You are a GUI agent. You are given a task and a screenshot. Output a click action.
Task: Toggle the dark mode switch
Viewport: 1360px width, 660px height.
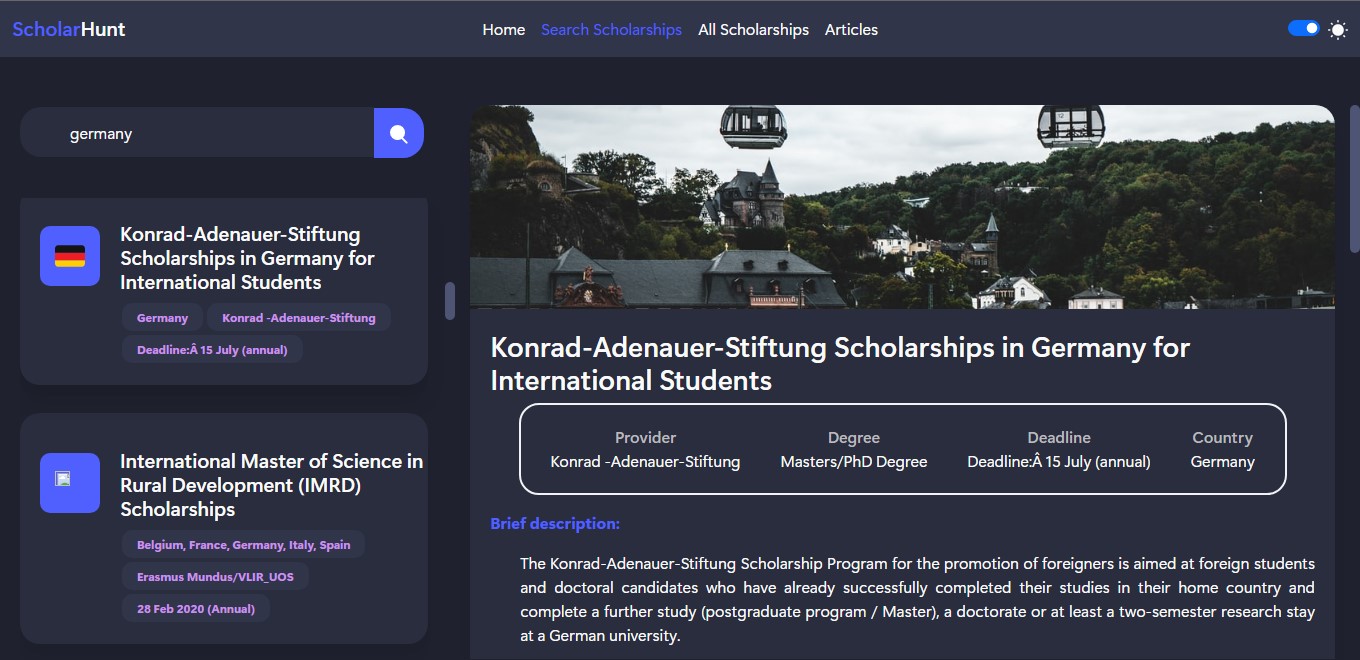click(1304, 29)
